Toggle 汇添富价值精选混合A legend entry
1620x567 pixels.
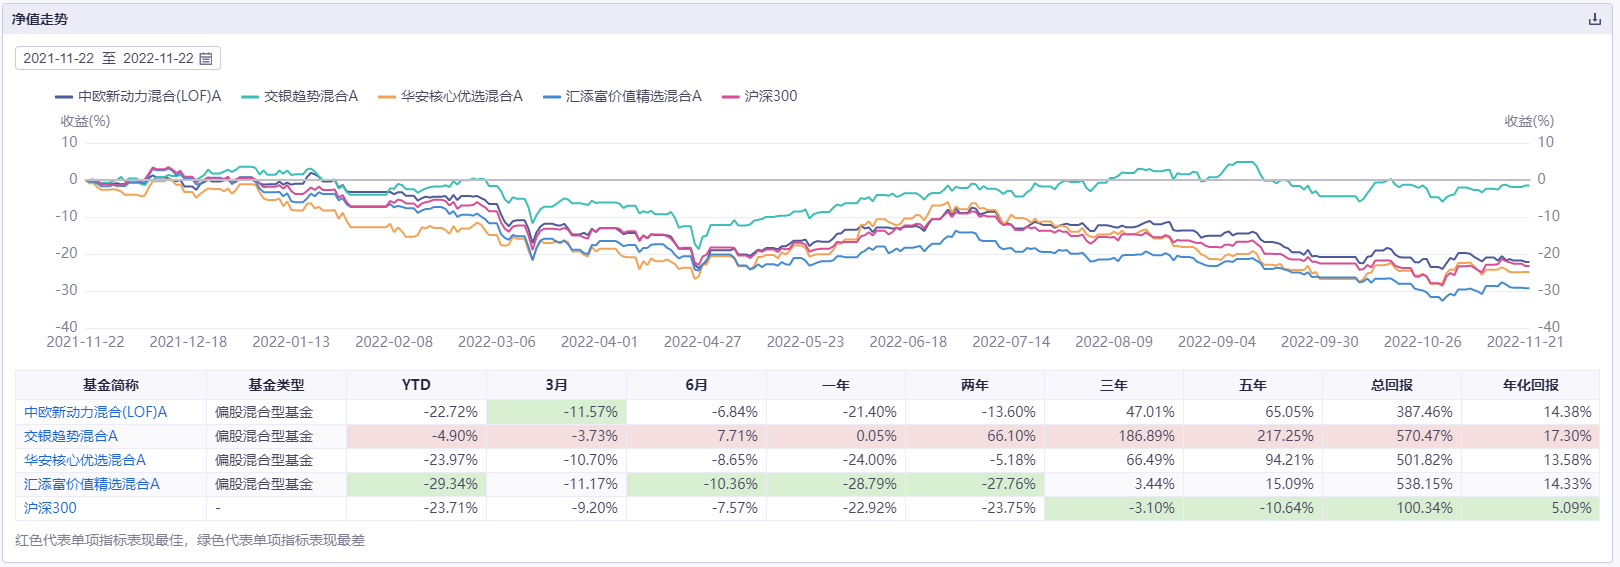[x=622, y=96]
